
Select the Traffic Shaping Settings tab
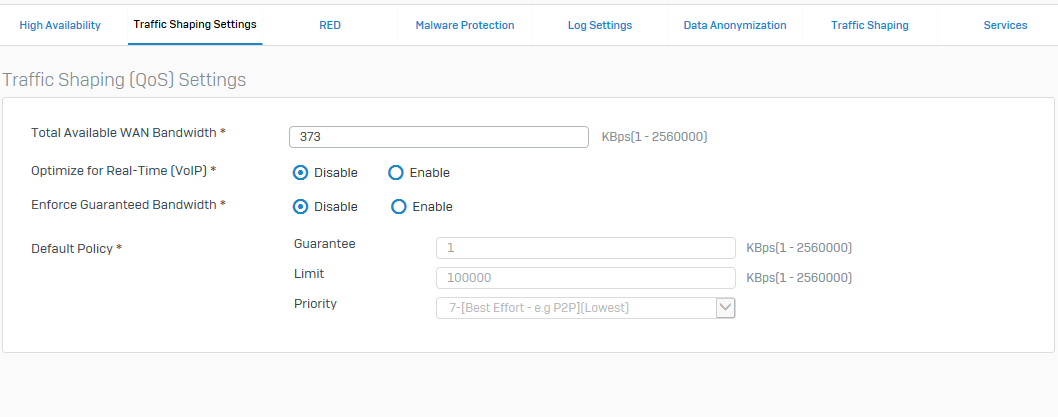195,24
